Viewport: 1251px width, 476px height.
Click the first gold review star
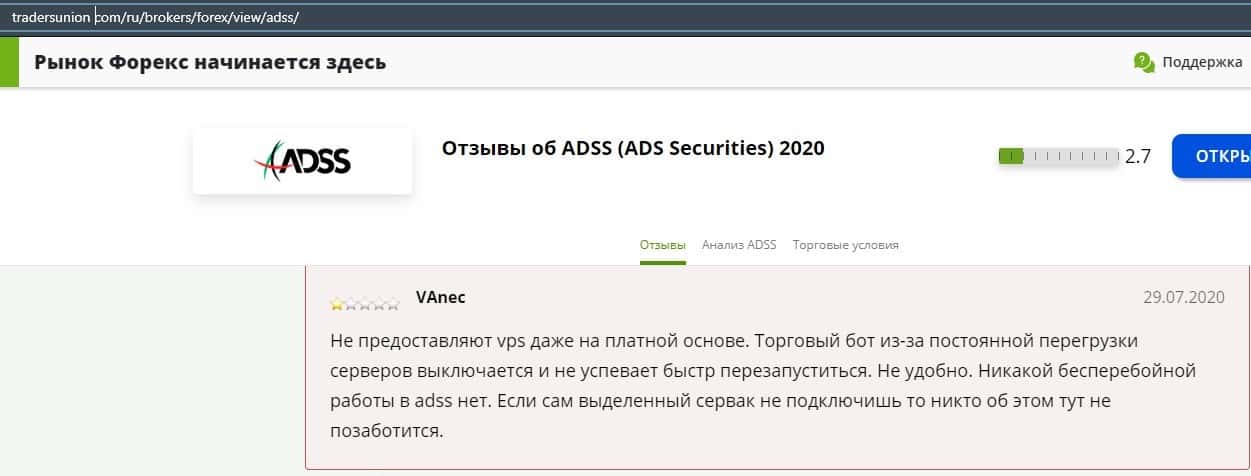click(x=337, y=304)
